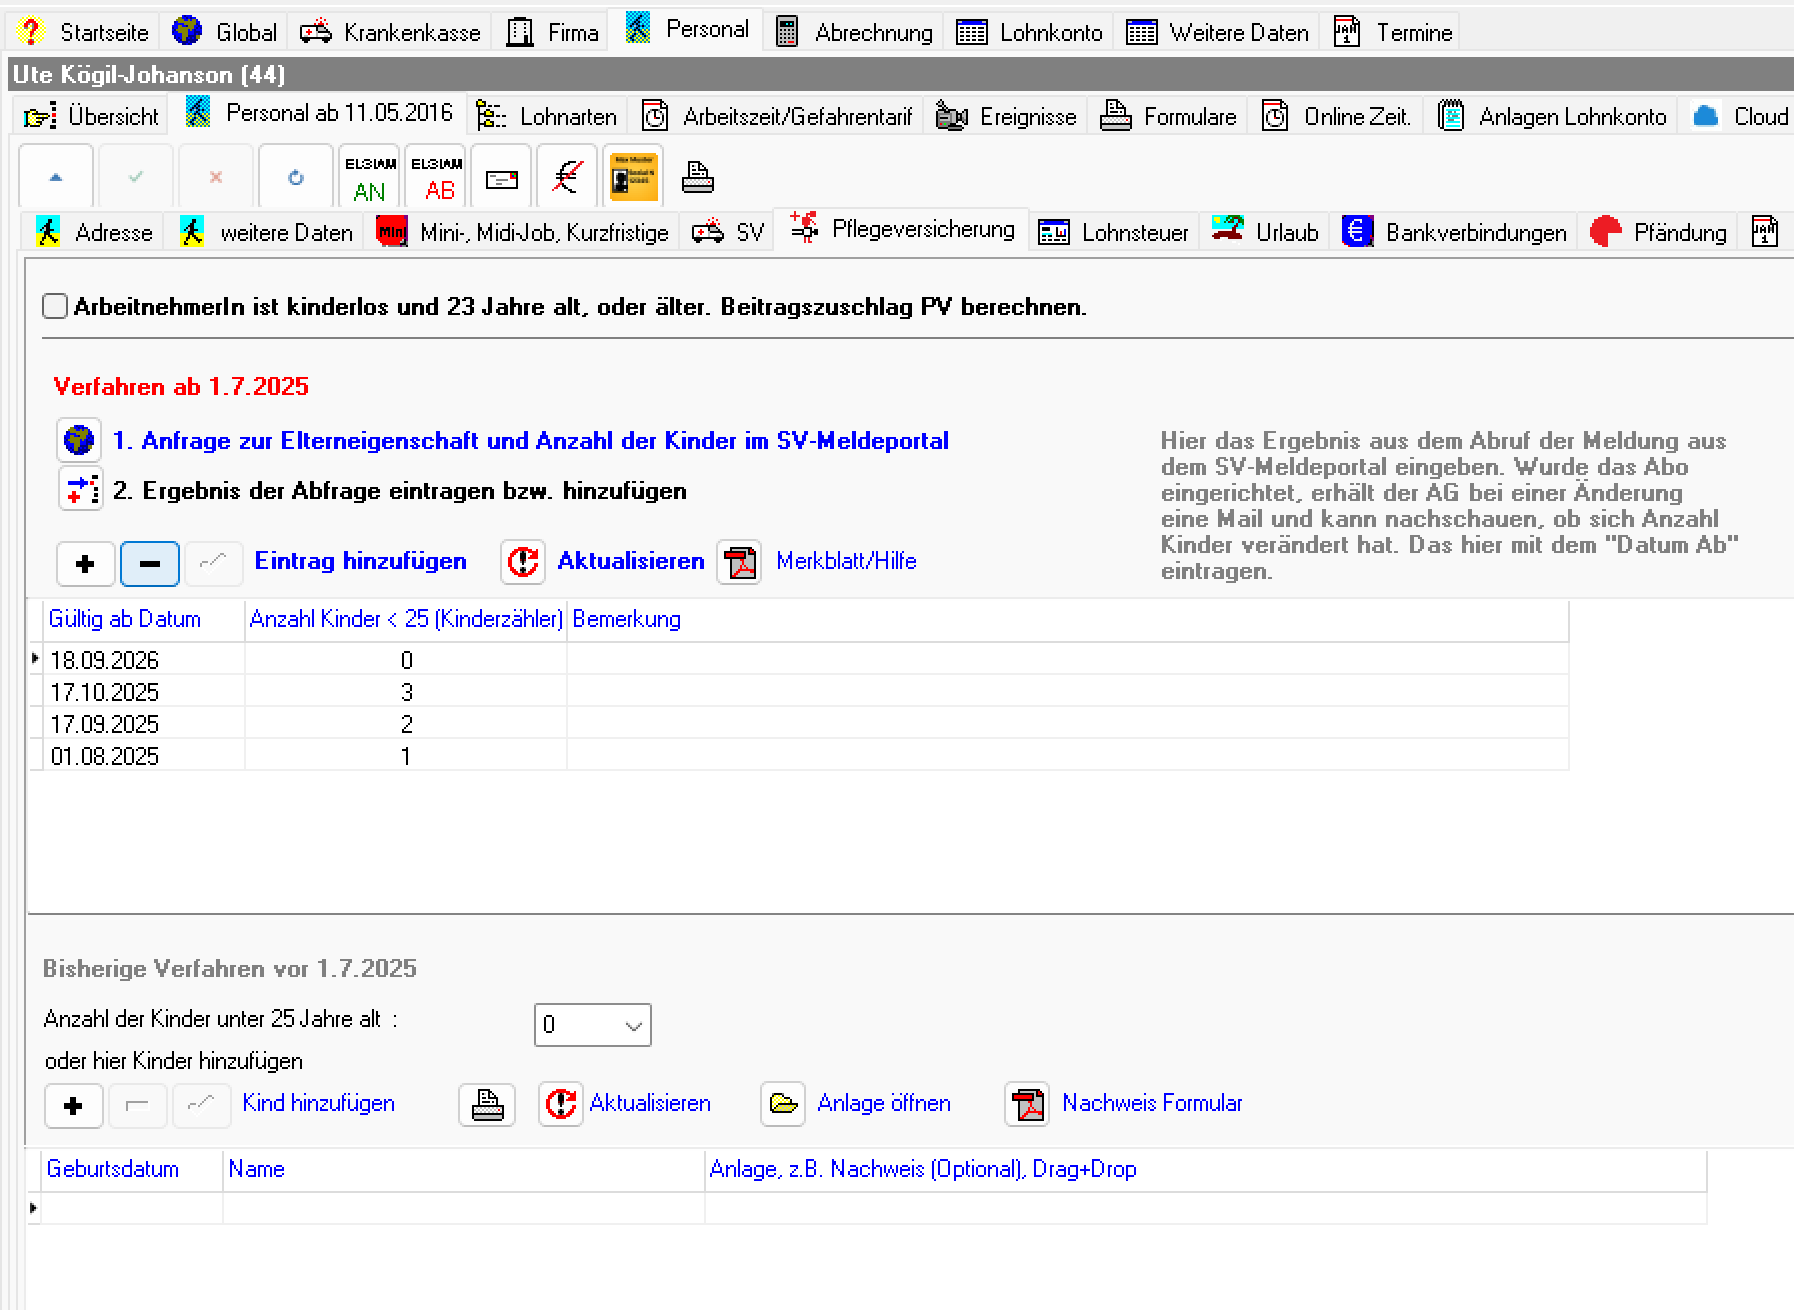Image resolution: width=1794 pixels, height=1310 pixels.
Task: Click the ELSTAM AN toolbar icon
Action: pyautogui.click(x=370, y=177)
